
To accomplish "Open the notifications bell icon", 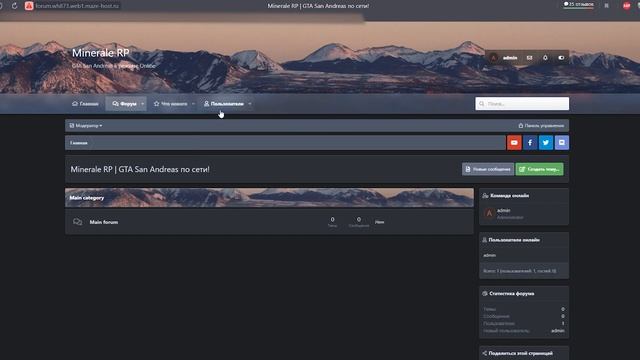I will point(545,58).
